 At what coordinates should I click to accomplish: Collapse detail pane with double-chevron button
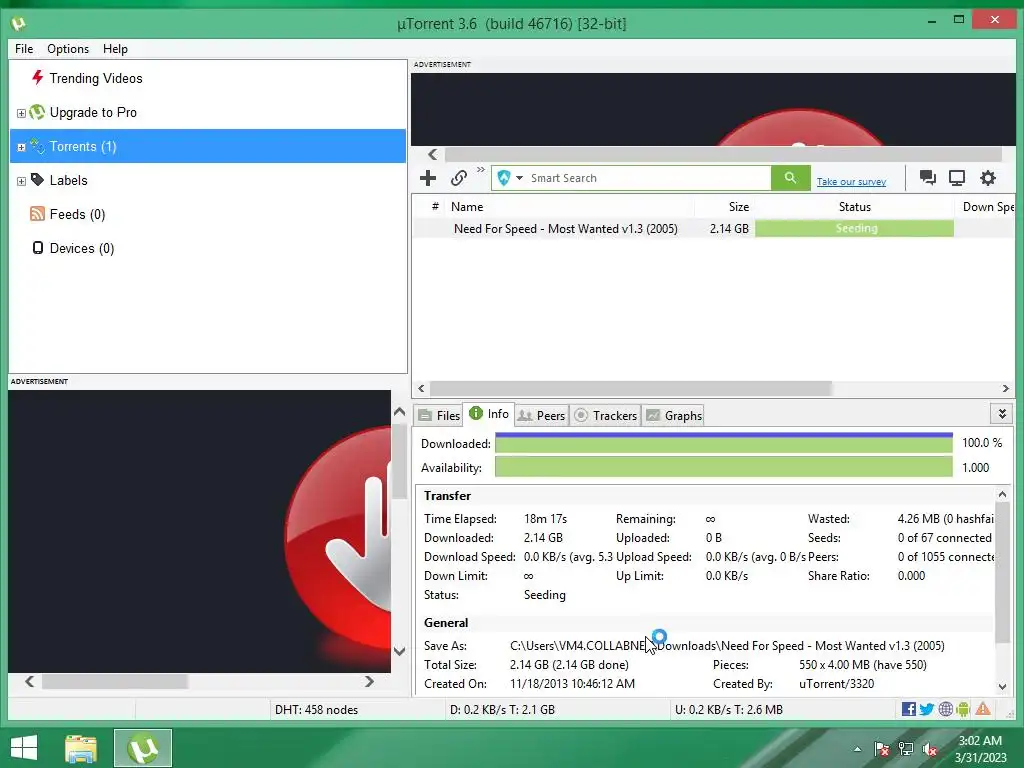[x=1002, y=413]
